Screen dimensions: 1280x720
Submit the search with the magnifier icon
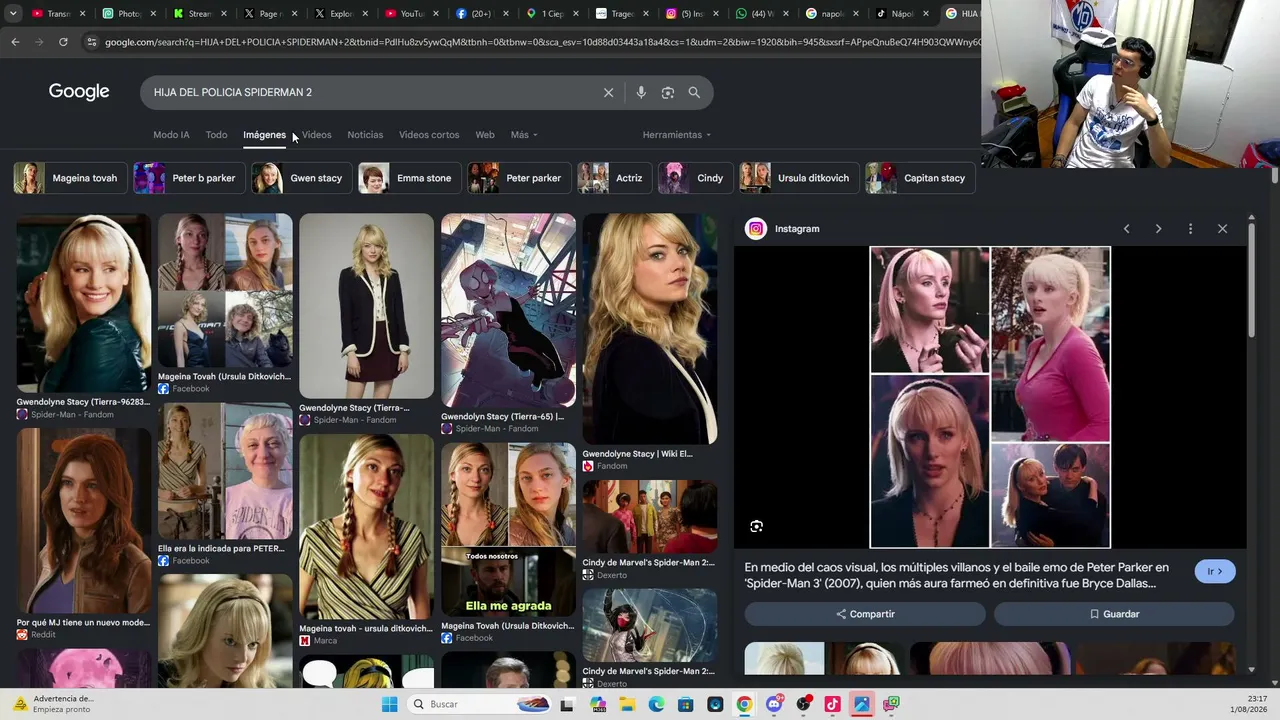click(694, 93)
